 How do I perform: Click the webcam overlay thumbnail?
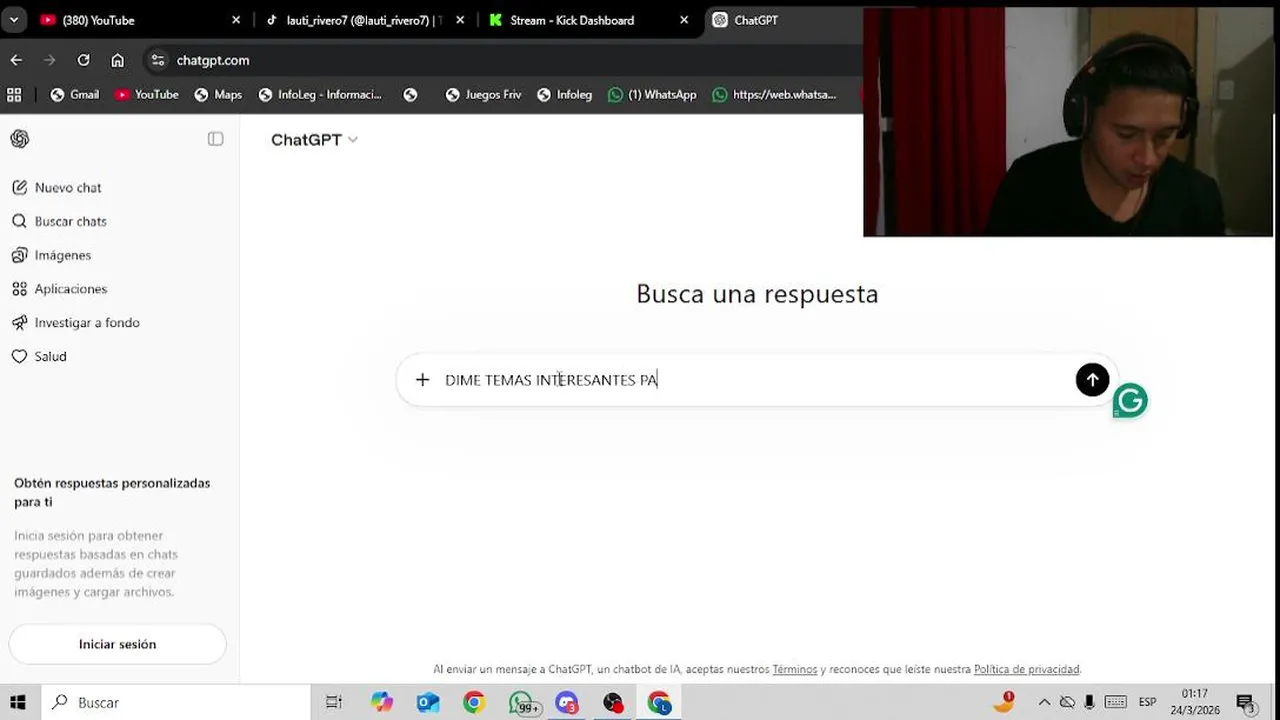[1068, 122]
